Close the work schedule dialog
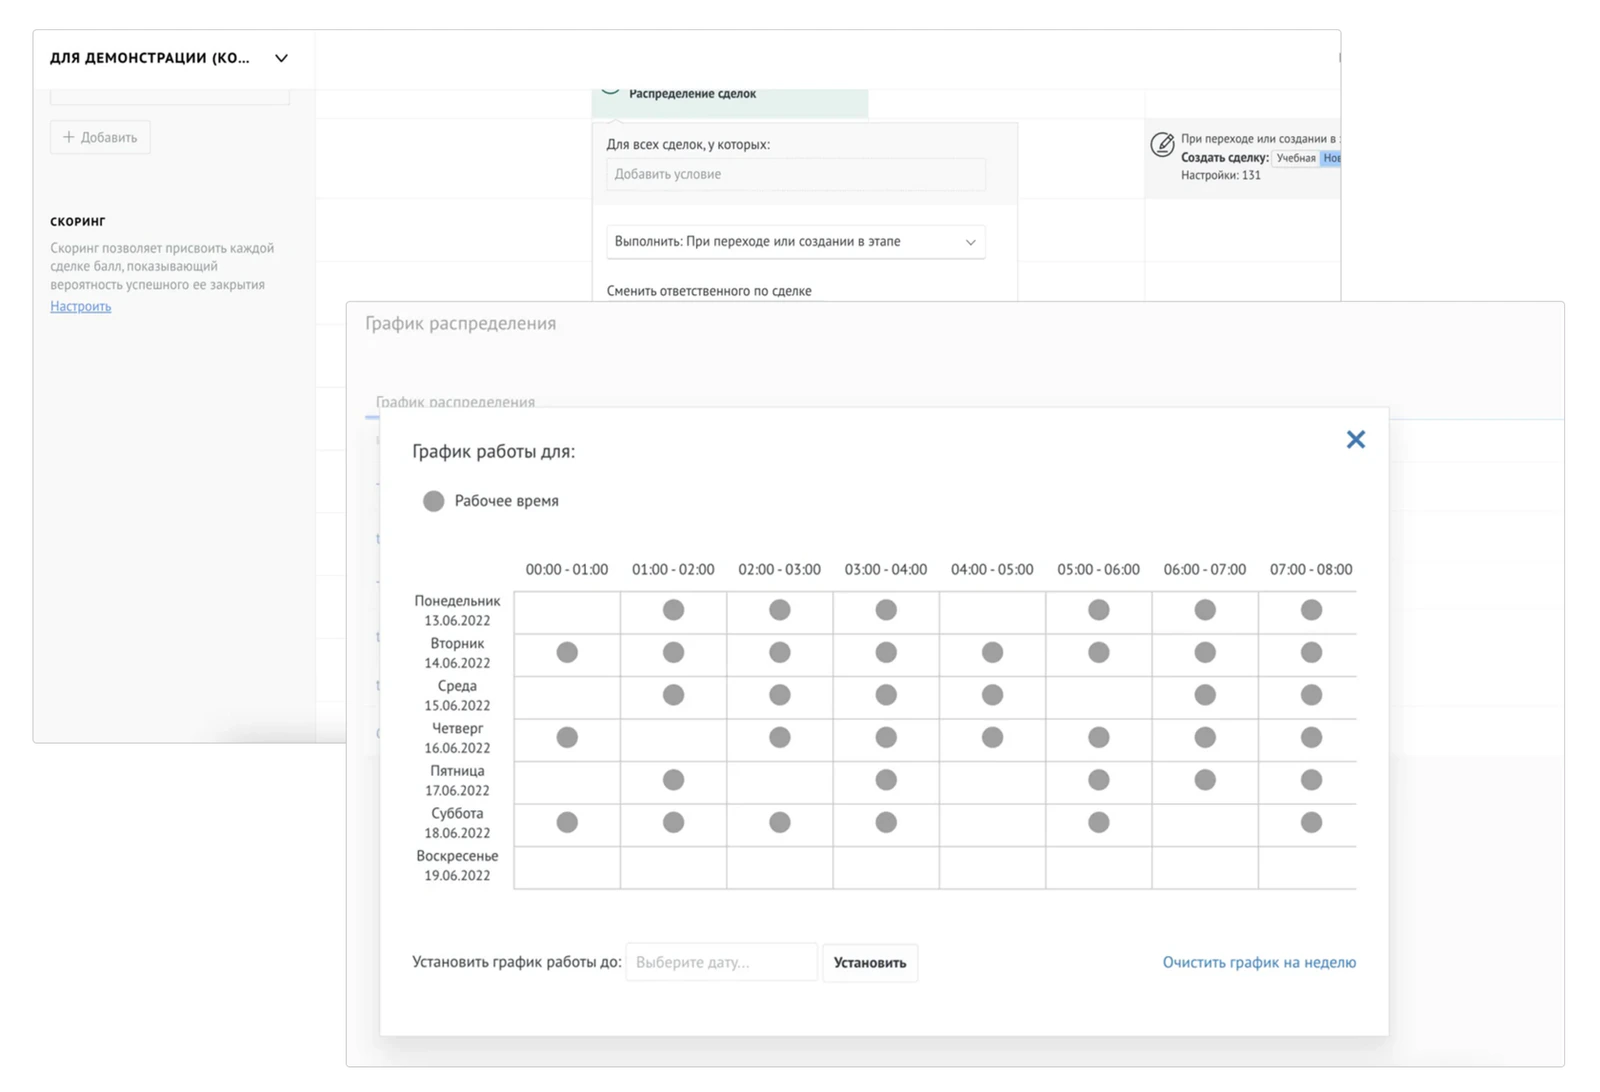 pyautogui.click(x=1355, y=439)
